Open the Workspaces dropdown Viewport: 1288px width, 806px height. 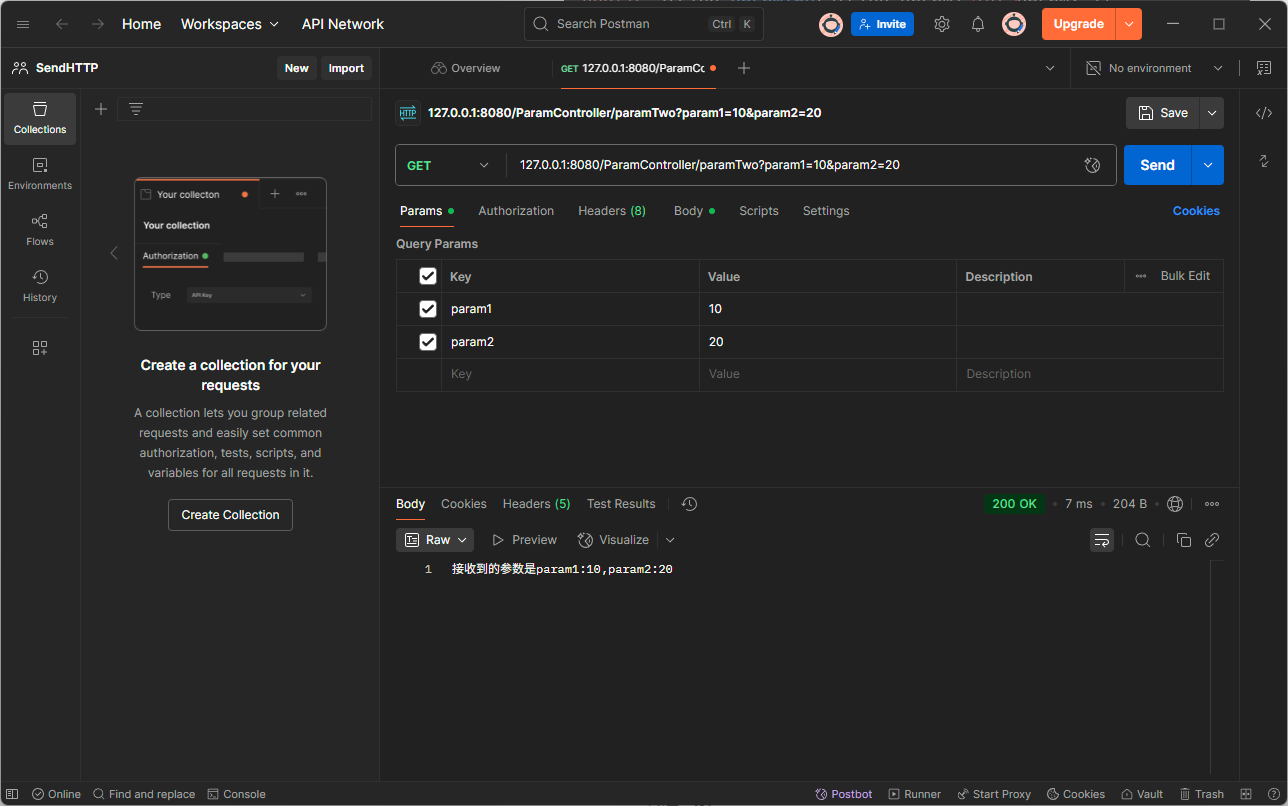click(x=230, y=24)
